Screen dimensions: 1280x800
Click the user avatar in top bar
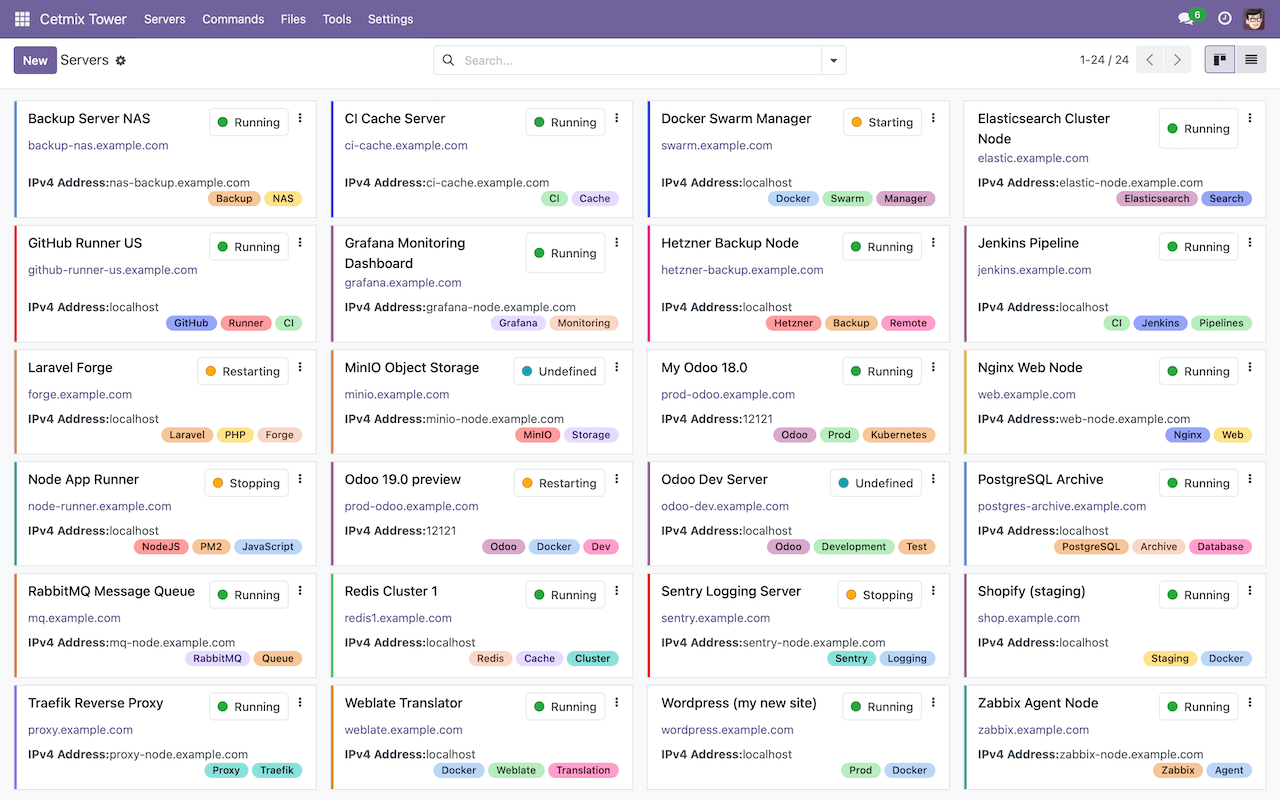(x=1254, y=19)
